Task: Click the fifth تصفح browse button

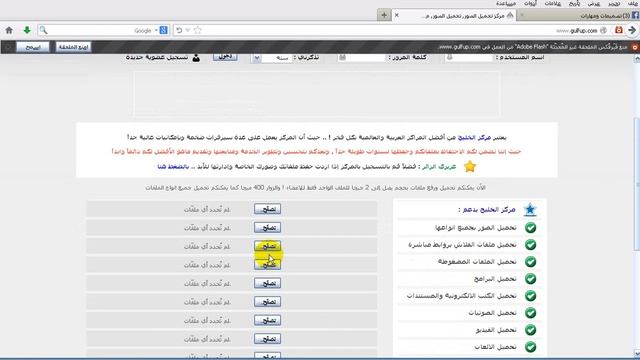Action: [267, 283]
